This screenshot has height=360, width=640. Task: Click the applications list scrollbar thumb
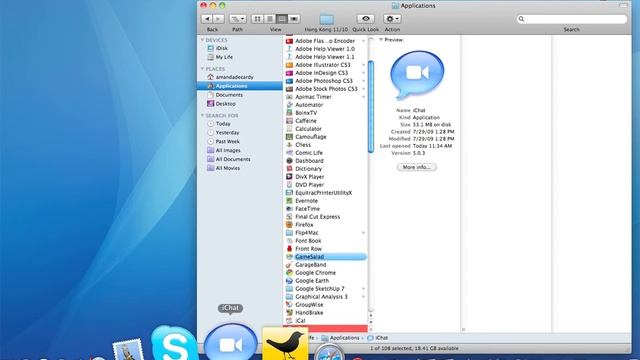coord(371,107)
